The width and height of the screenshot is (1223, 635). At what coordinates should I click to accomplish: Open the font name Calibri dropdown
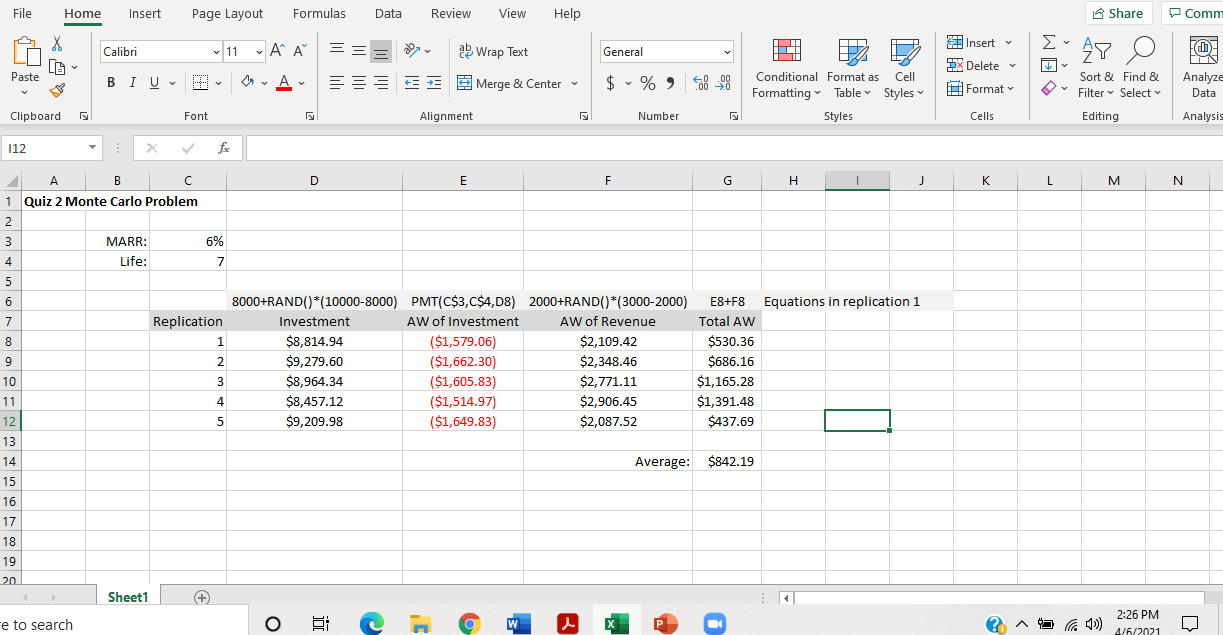tap(217, 52)
